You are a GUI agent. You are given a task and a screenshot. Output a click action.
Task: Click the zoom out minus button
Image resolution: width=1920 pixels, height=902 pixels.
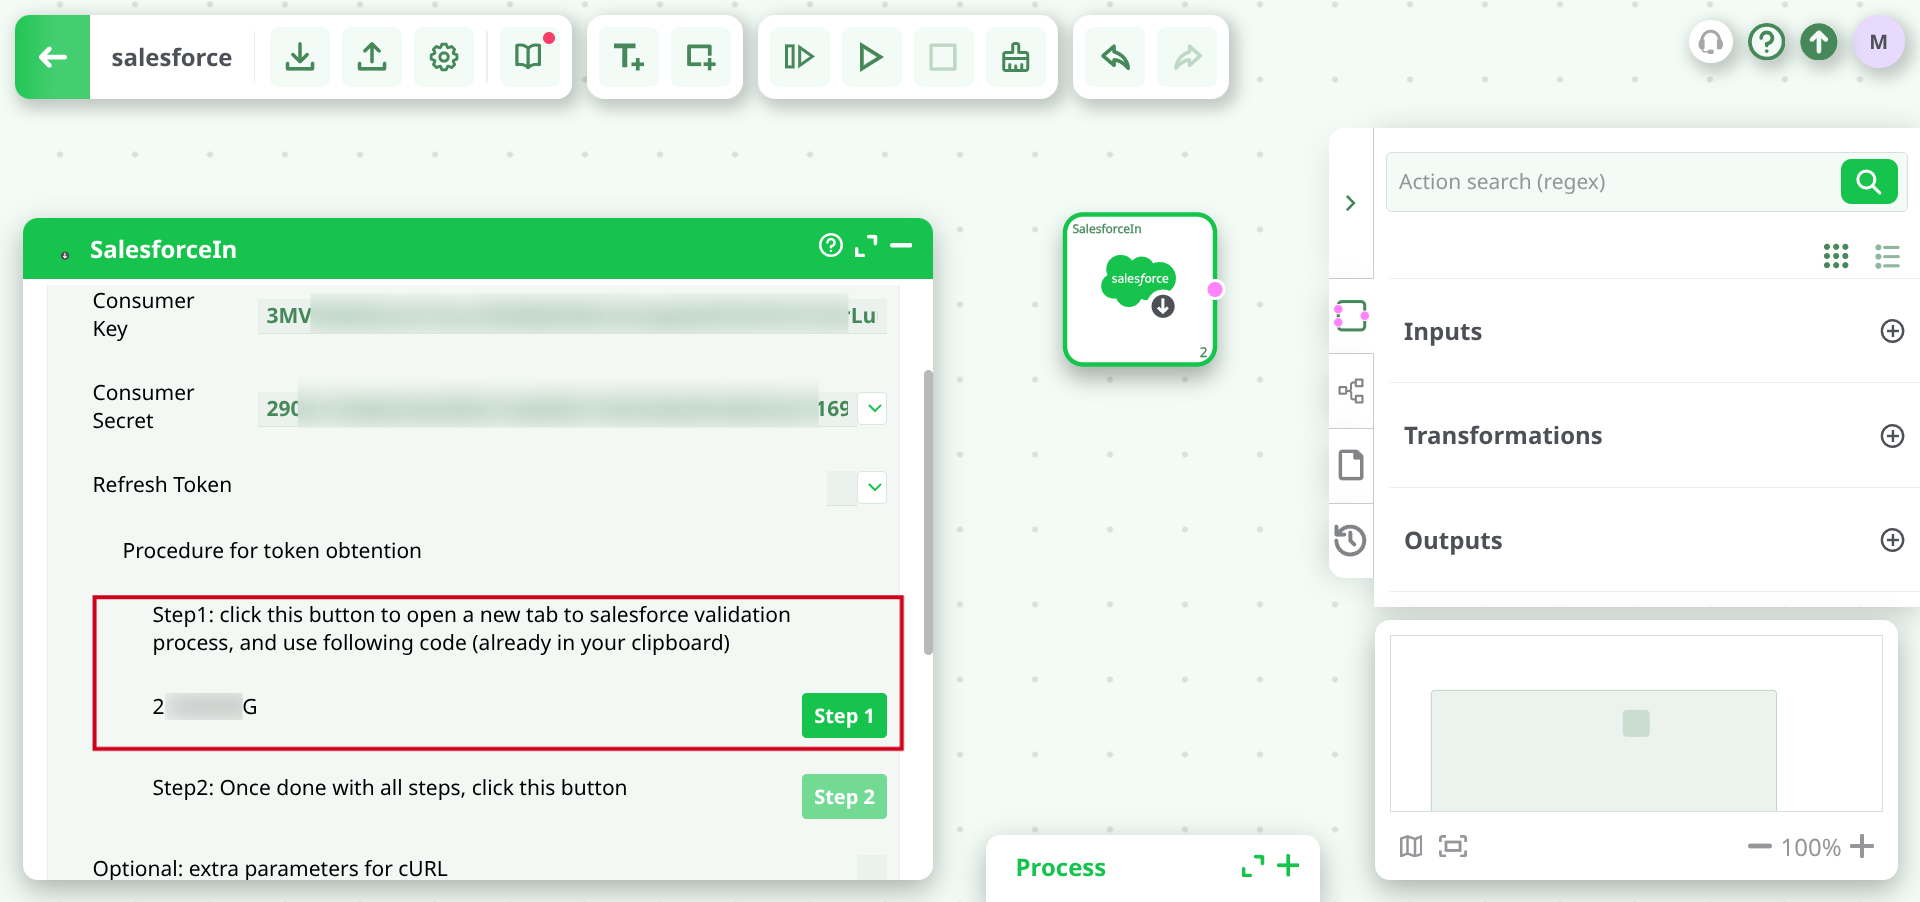pos(1759,847)
